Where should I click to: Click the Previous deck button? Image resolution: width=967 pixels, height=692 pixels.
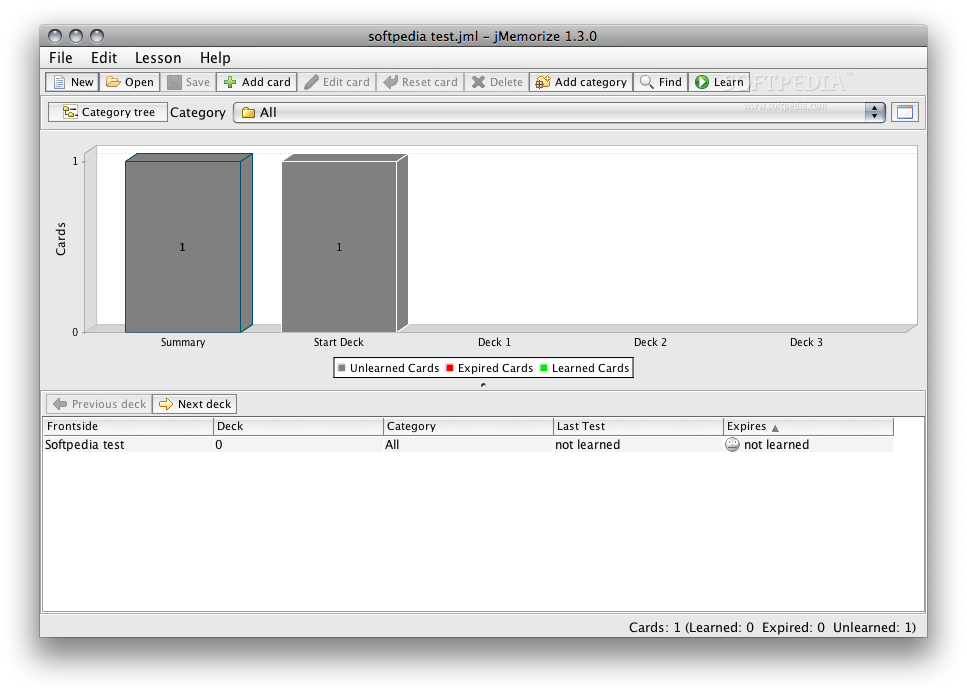99,404
